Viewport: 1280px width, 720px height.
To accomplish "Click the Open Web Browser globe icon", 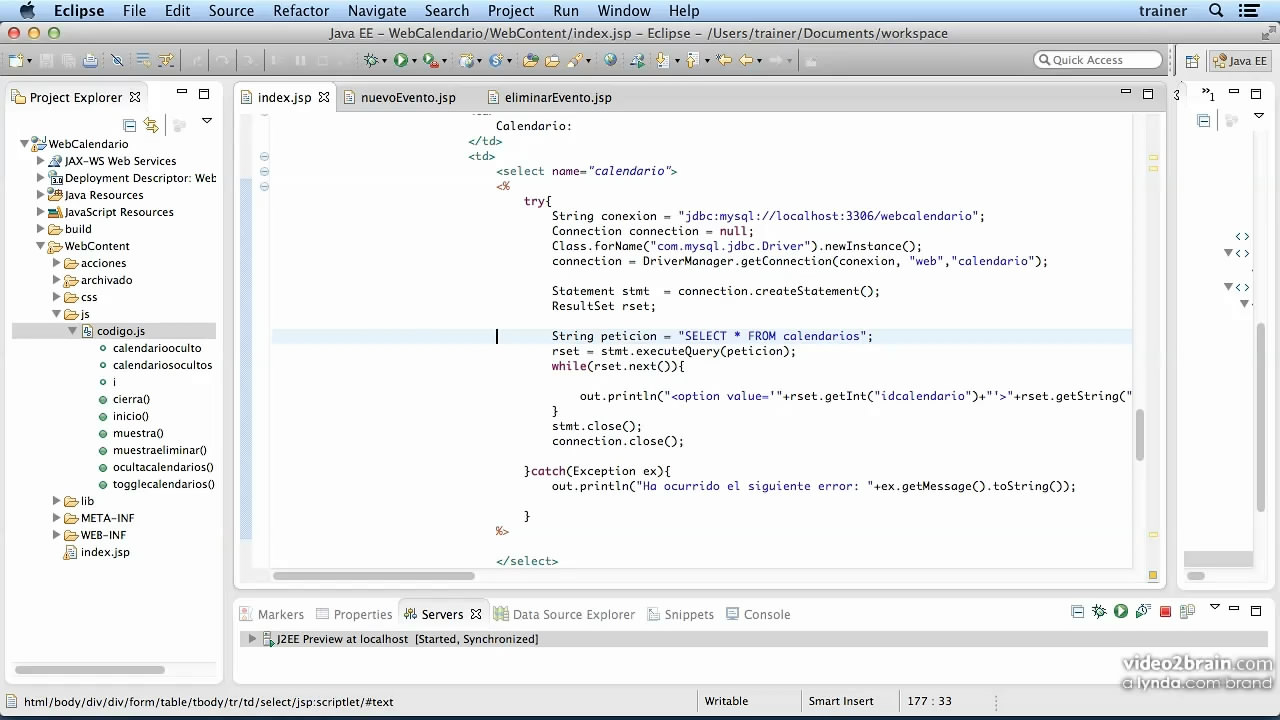I will coord(610,60).
